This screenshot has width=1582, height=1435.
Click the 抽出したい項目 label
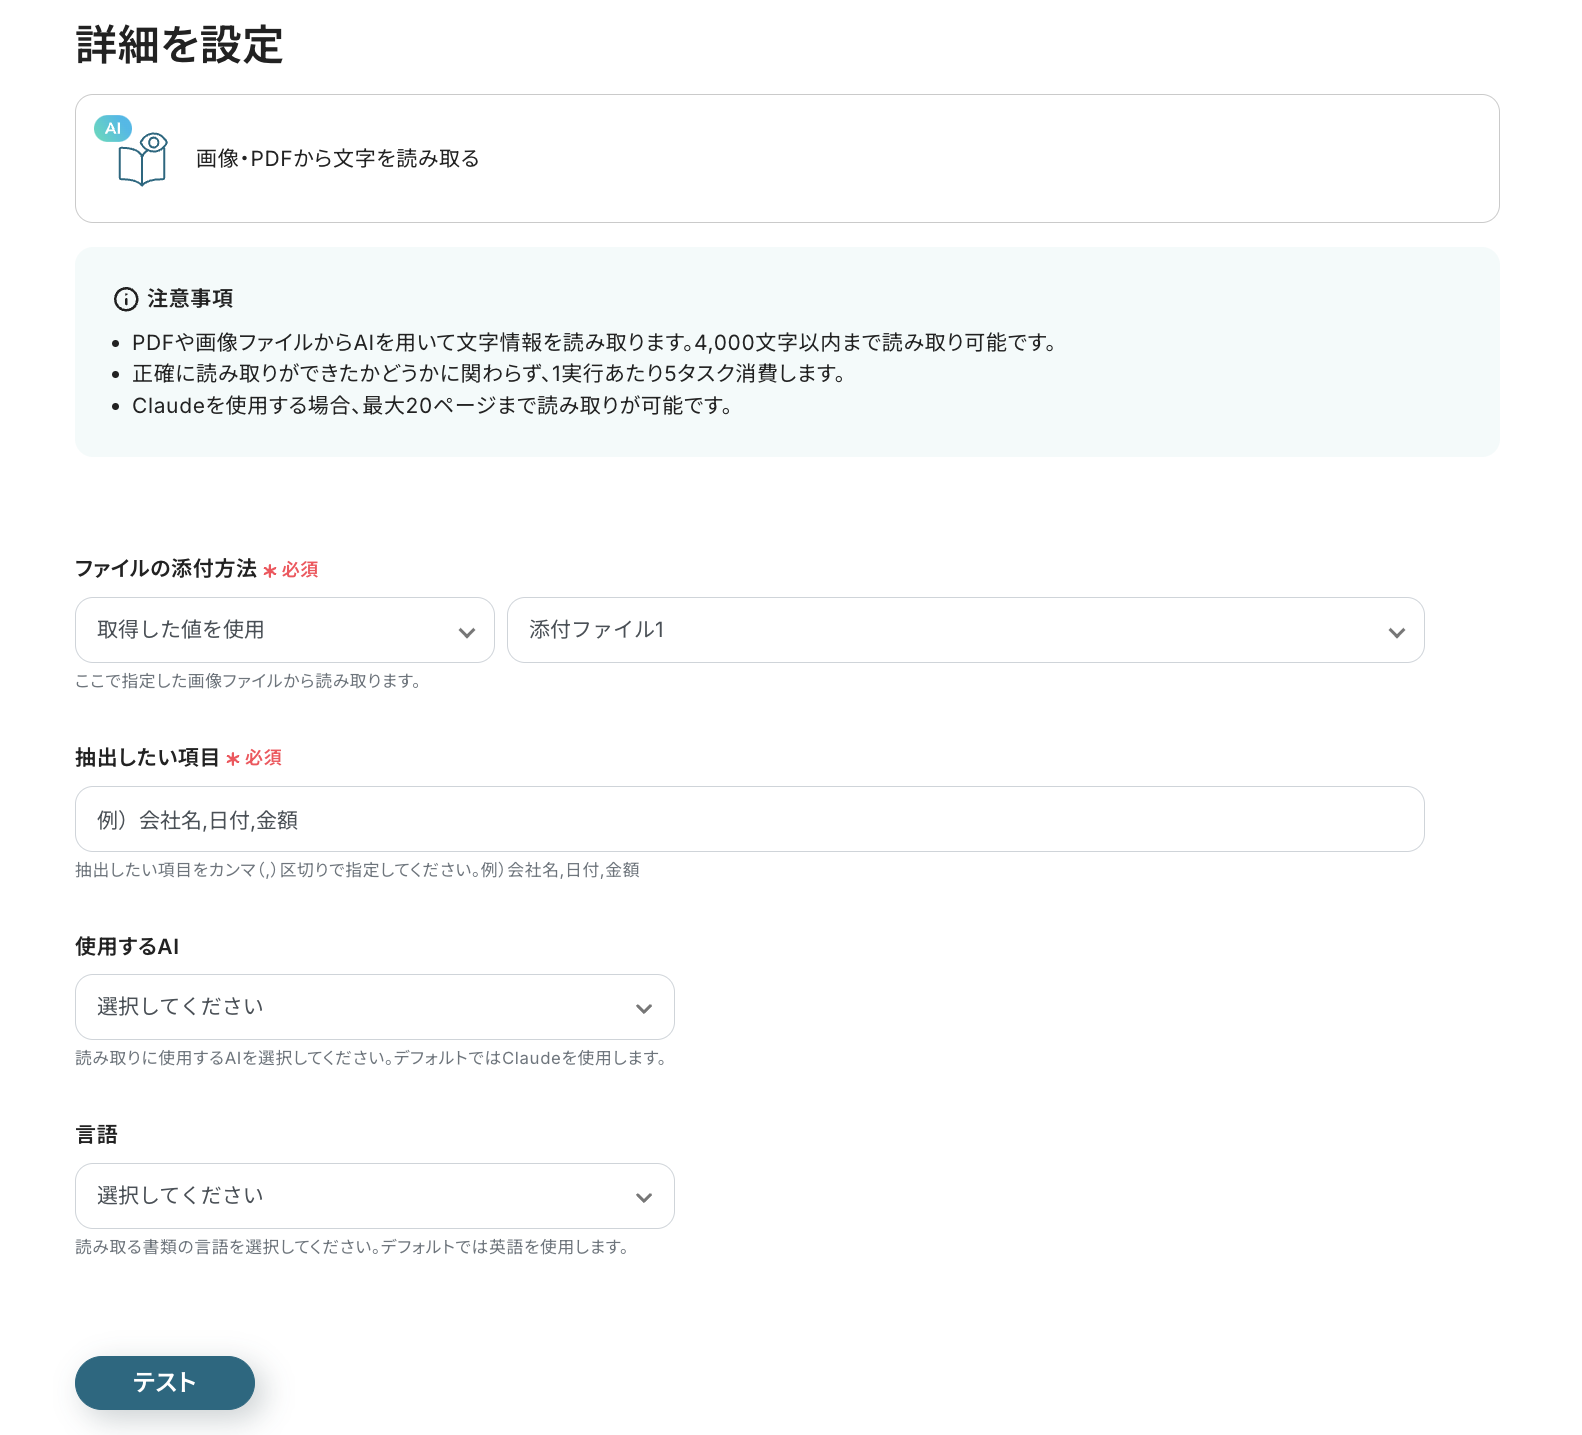tap(147, 758)
